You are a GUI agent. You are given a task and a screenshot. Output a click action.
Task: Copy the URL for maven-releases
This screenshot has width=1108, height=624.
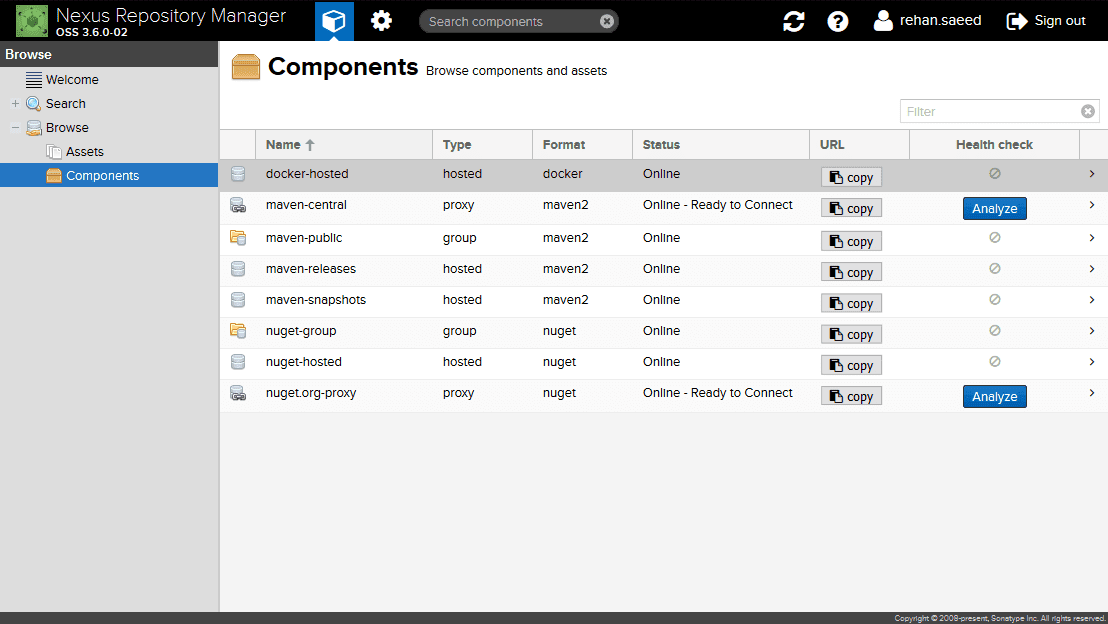850,271
